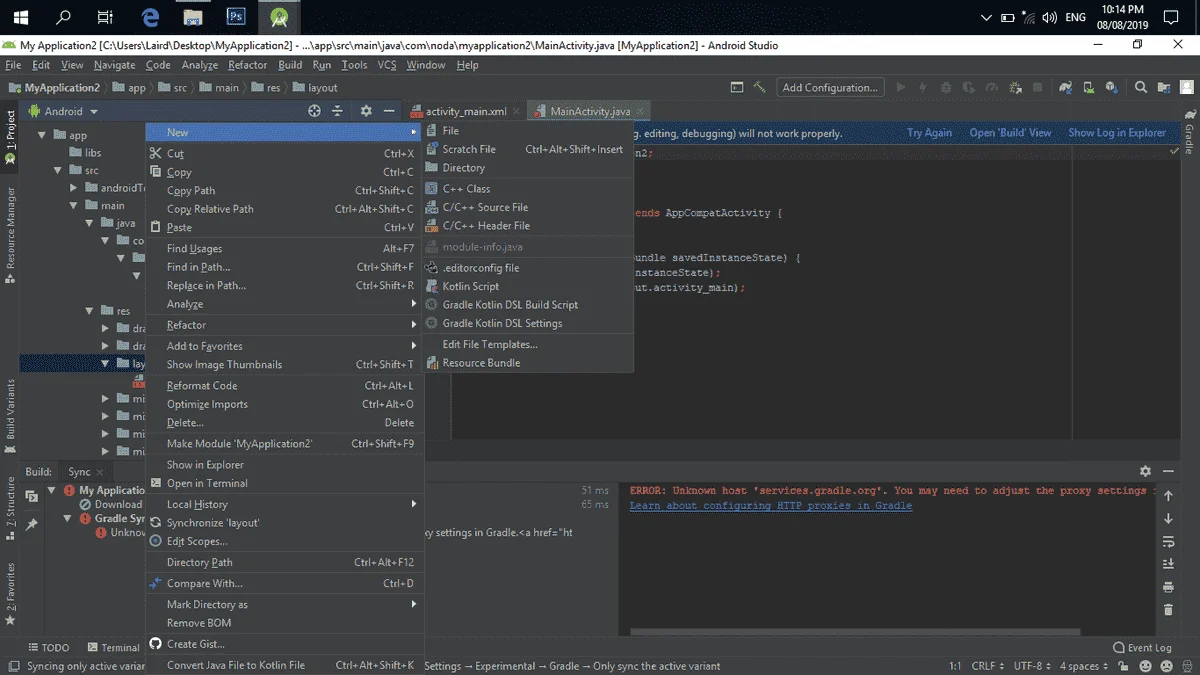Open Photoshop from the Windows taskbar
1200x675 pixels.
pyautogui.click(x=237, y=17)
